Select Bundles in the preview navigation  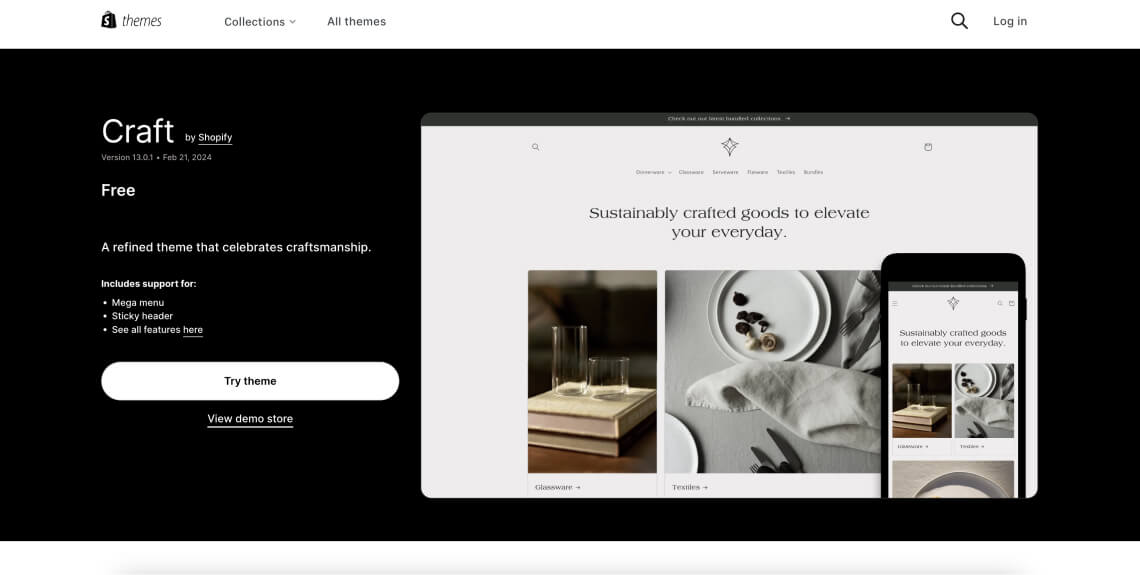pyautogui.click(x=813, y=172)
